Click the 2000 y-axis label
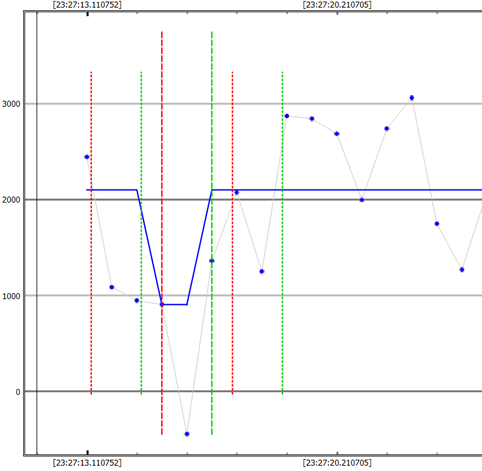 [x=11, y=200]
